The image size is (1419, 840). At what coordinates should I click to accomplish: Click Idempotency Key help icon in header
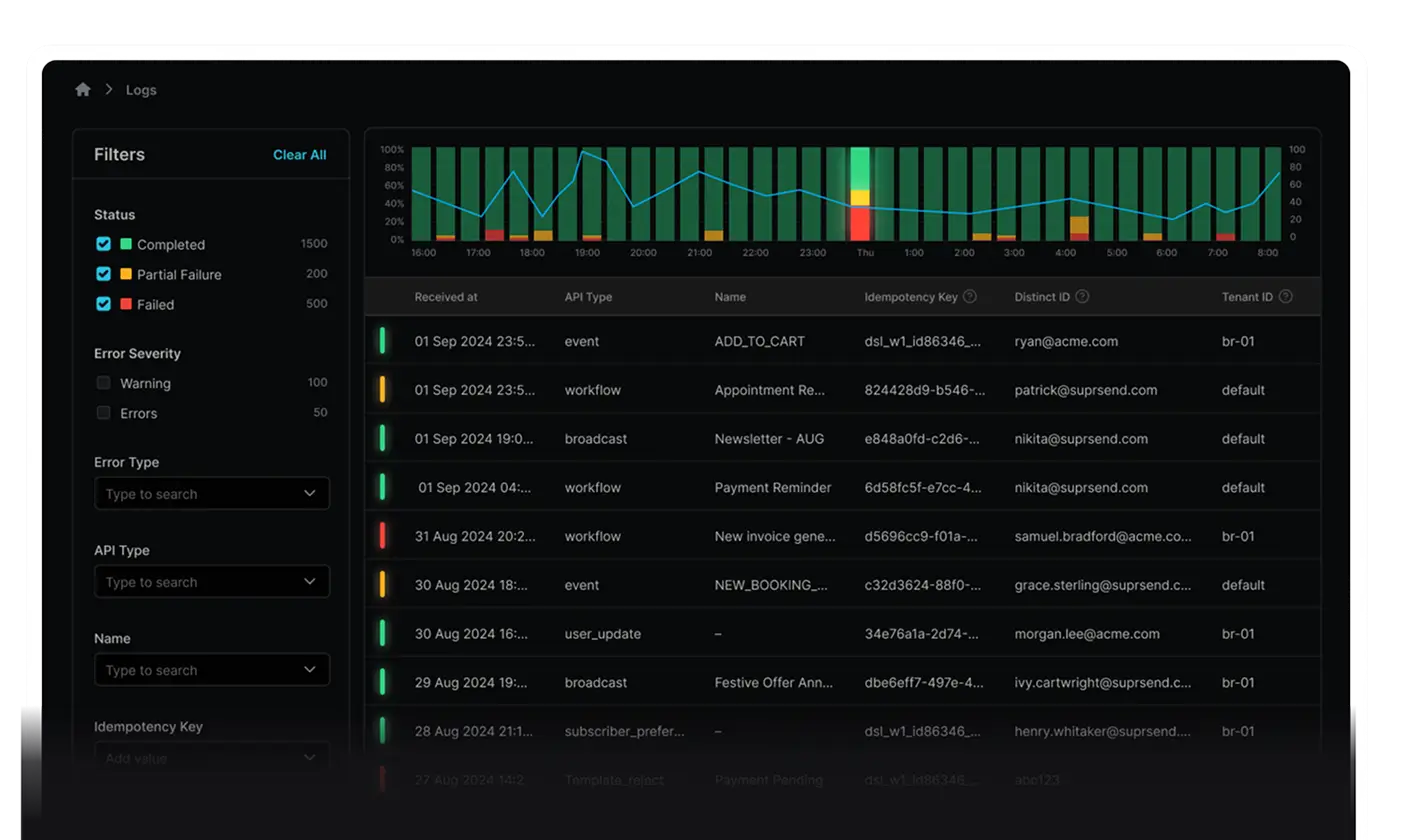coord(970,297)
